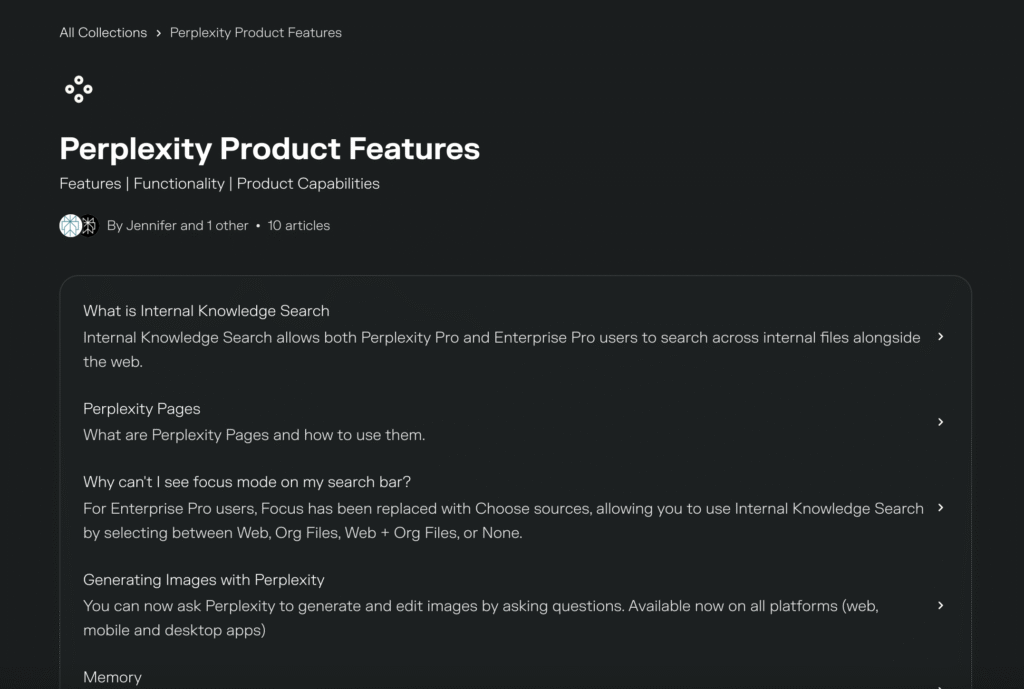Open the Perplexity Pages article title

coord(142,409)
